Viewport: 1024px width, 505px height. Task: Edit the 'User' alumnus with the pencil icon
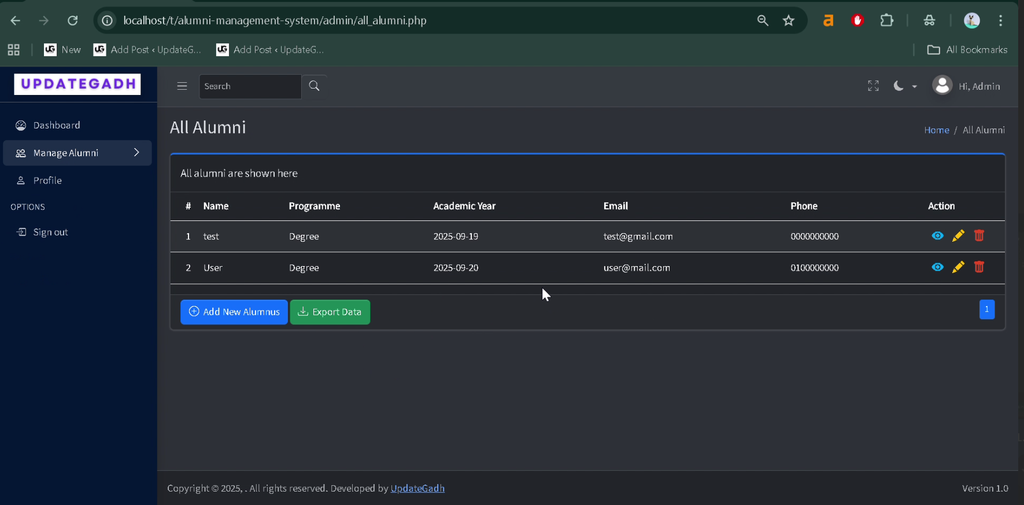pyautogui.click(x=958, y=267)
